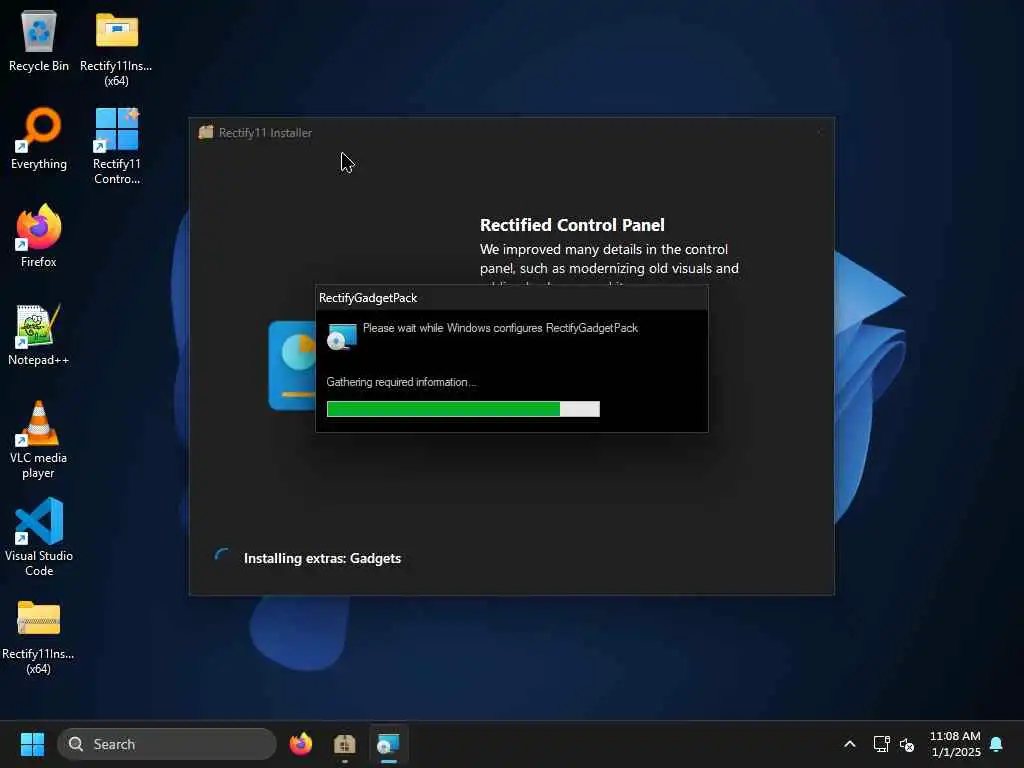Open the top Rectify11Ins... (x64) folder
This screenshot has width=1024, height=768.
[116, 48]
